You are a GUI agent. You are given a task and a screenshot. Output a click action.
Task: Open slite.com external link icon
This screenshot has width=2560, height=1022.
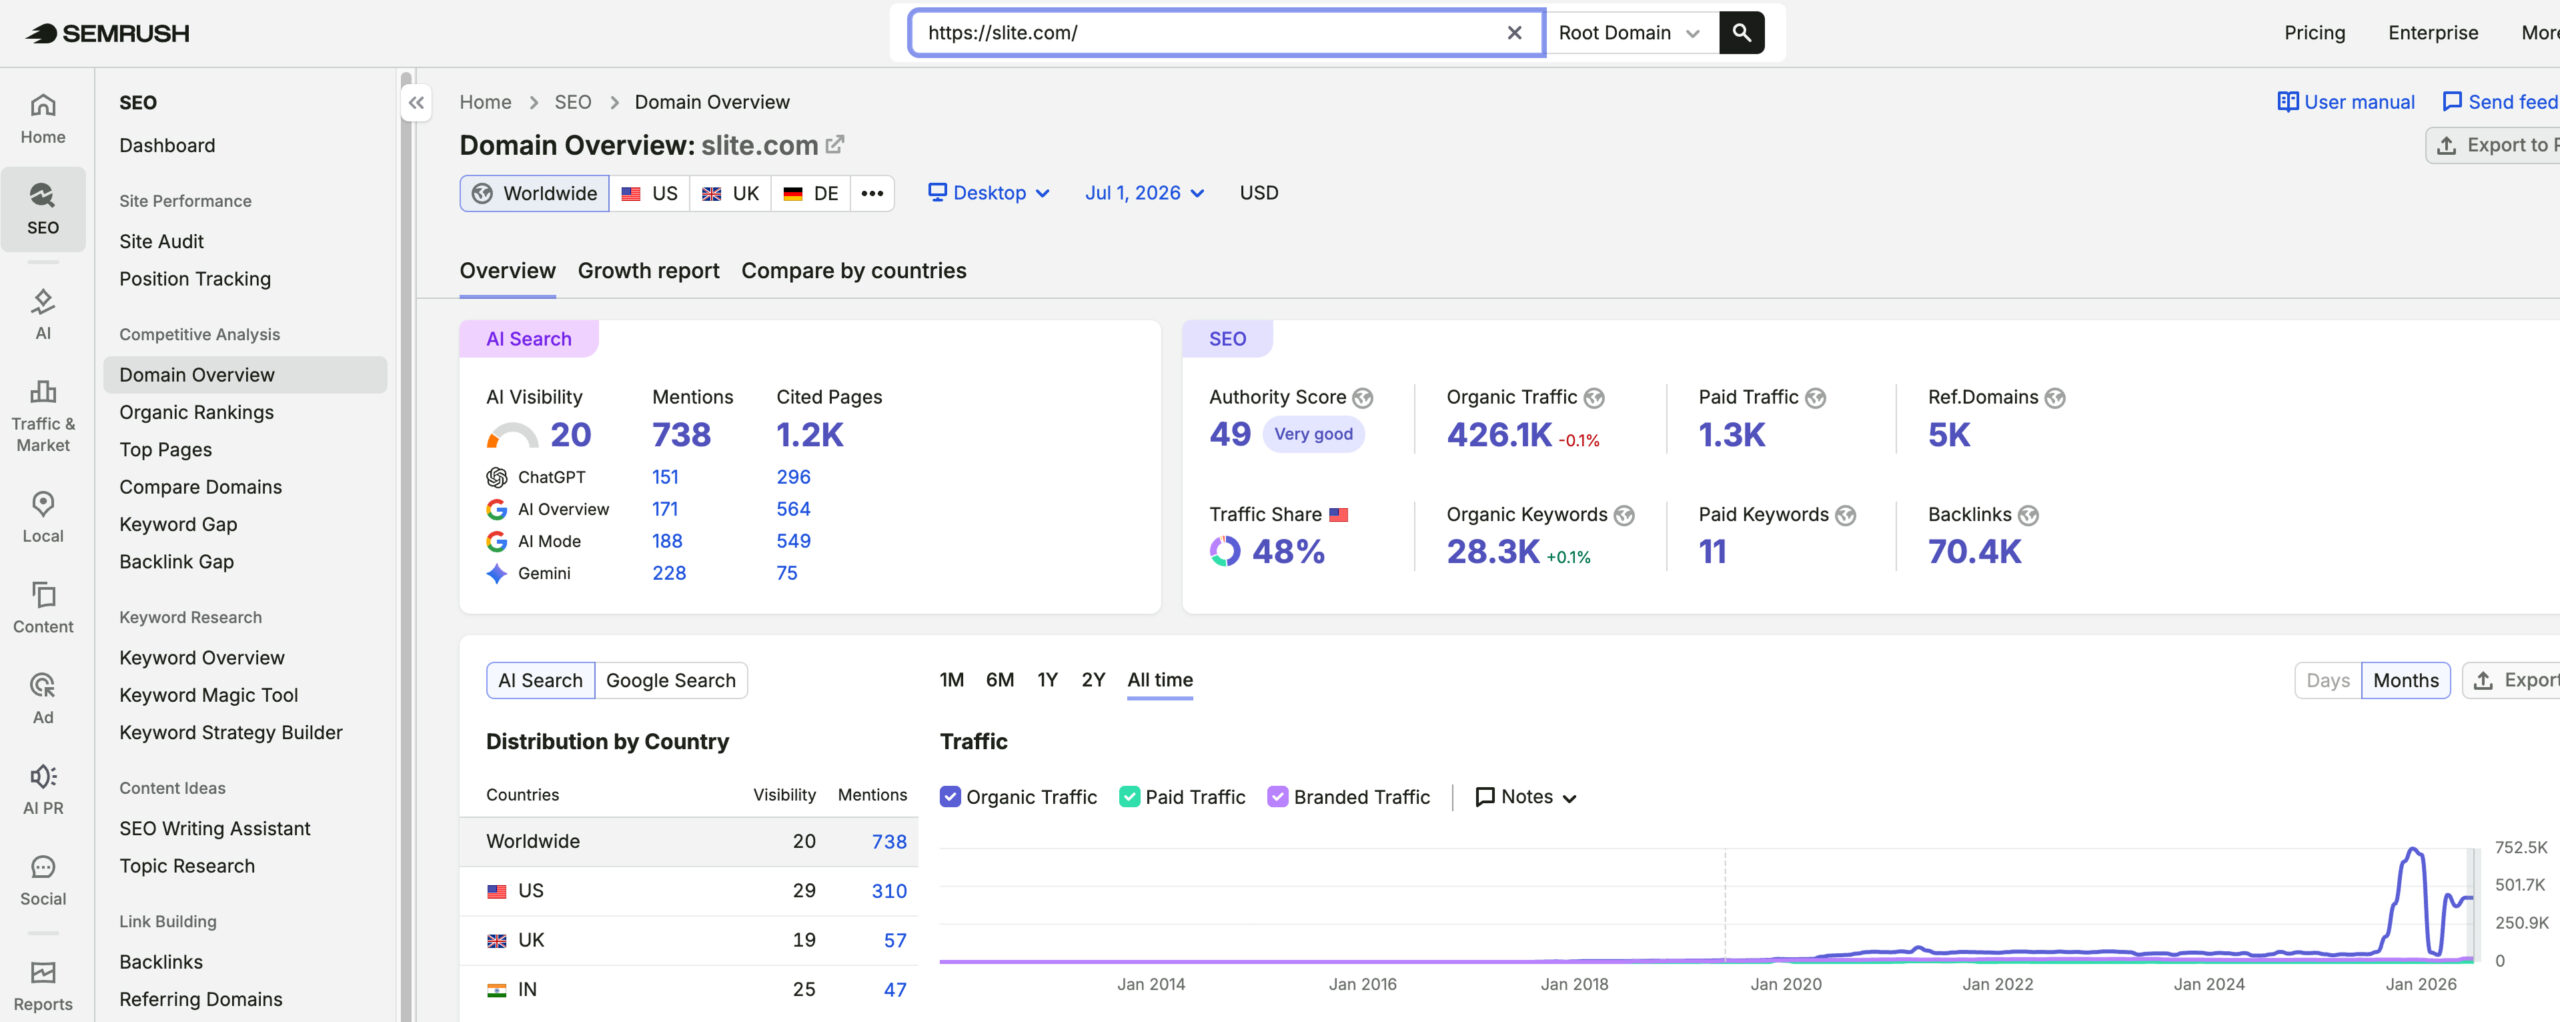click(835, 145)
